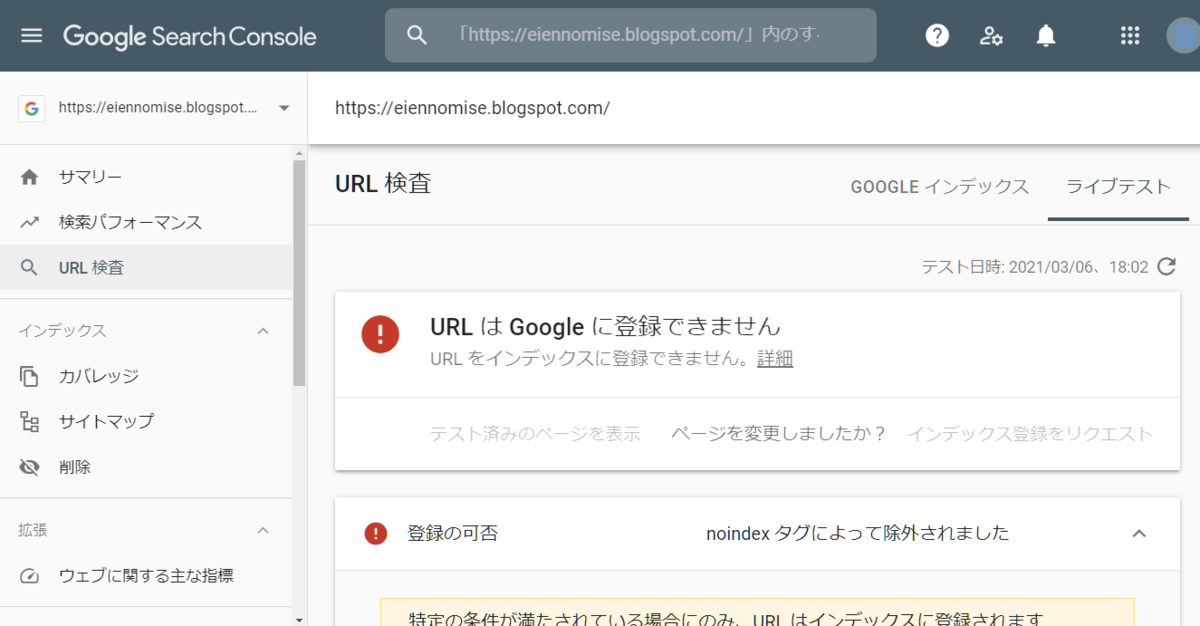Click the URL 検査 page heading

point(383,184)
